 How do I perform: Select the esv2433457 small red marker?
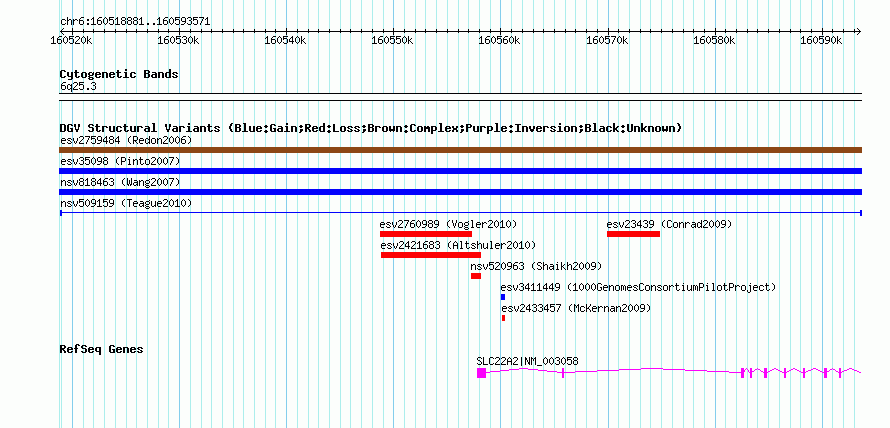click(503, 318)
